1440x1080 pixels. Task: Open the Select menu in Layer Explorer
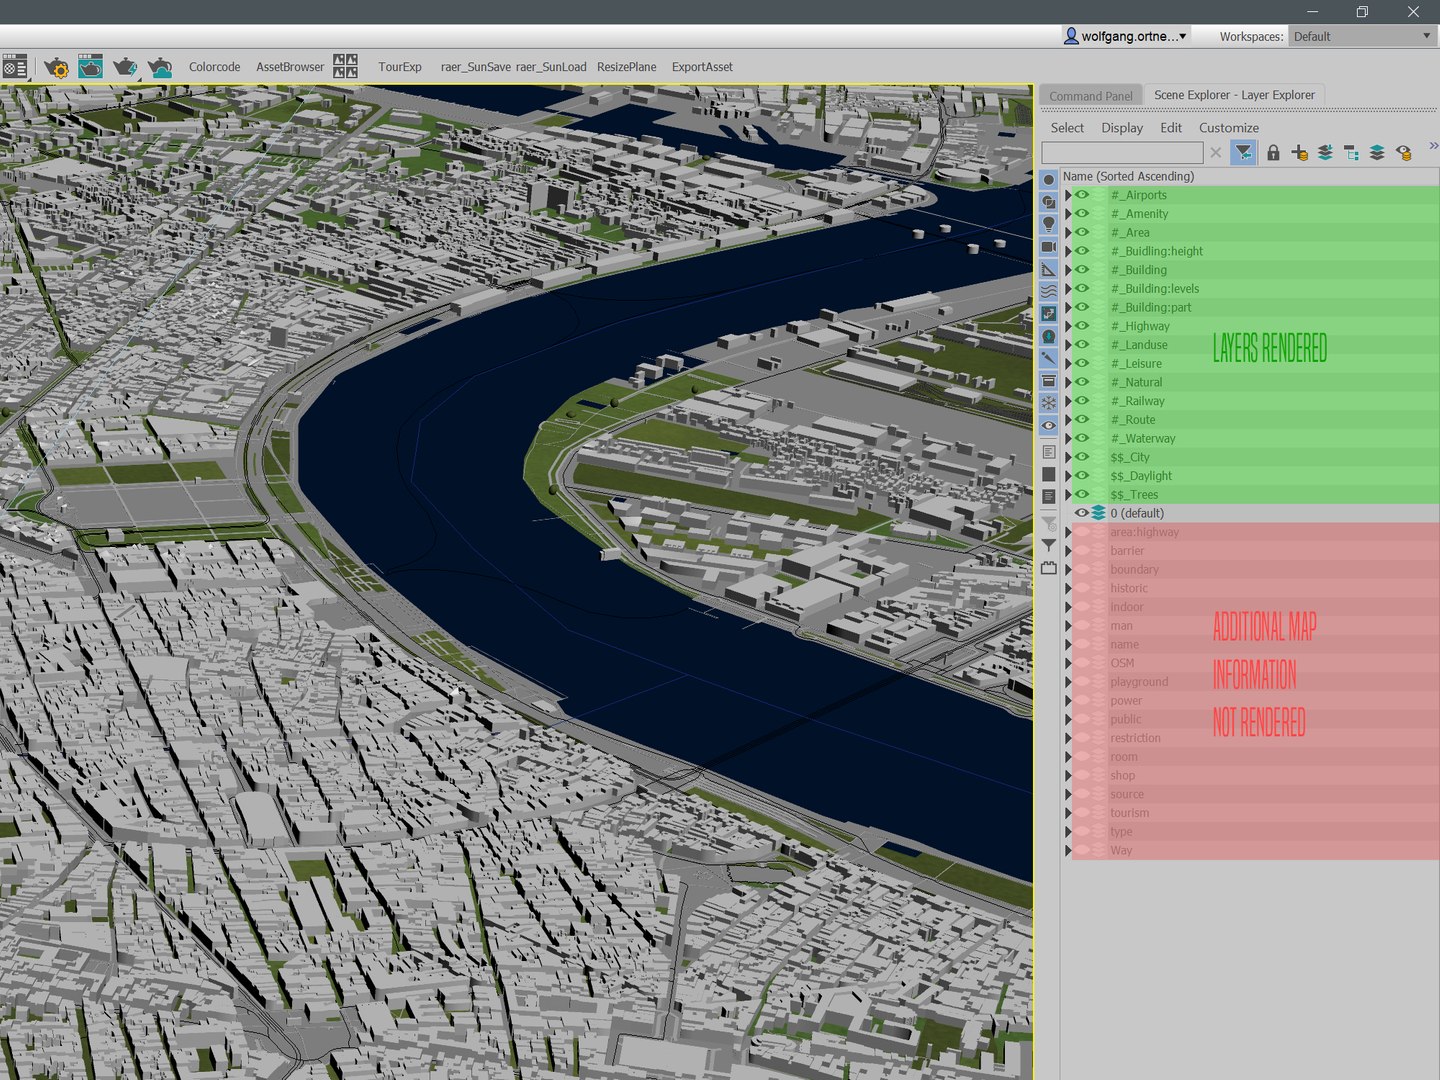[1067, 128]
